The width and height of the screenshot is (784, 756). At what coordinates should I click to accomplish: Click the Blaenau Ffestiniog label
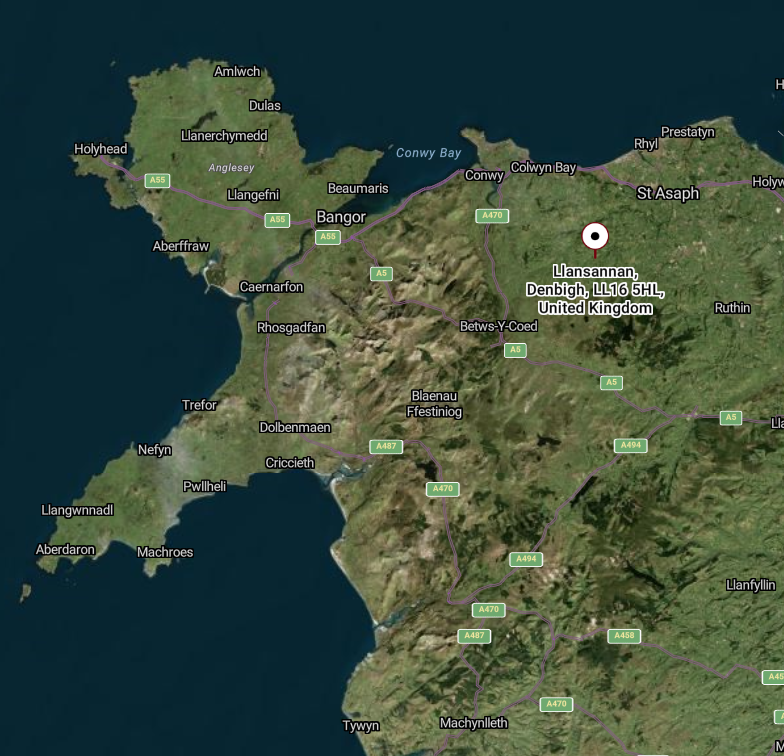point(434,404)
